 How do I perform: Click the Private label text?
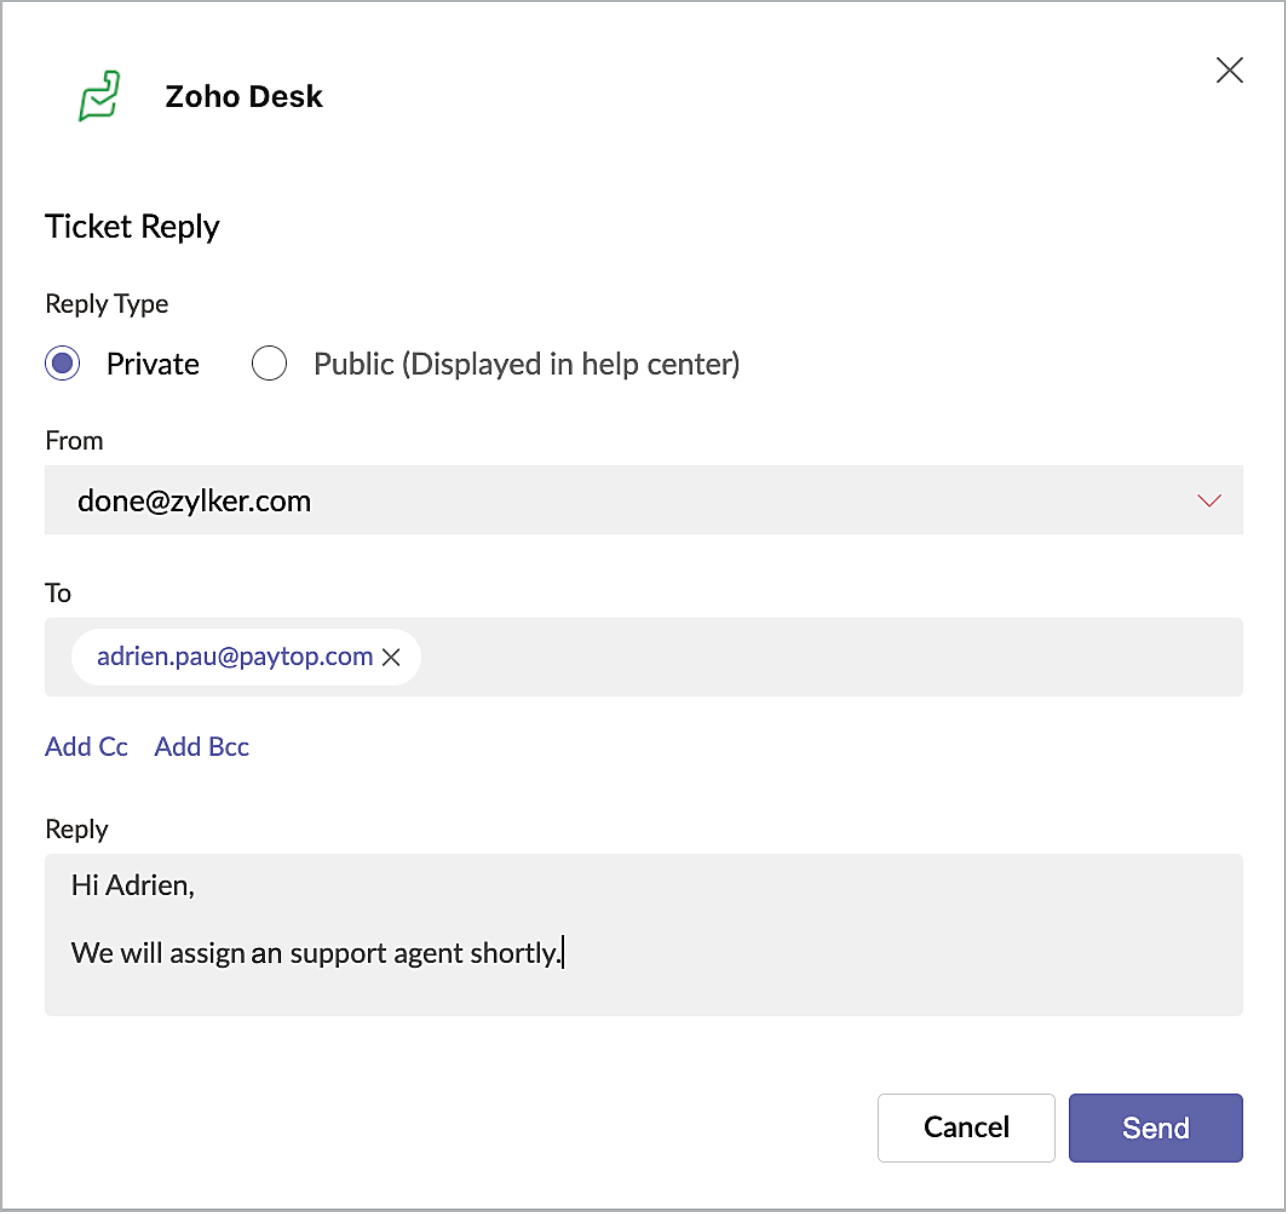[x=153, y=364]
